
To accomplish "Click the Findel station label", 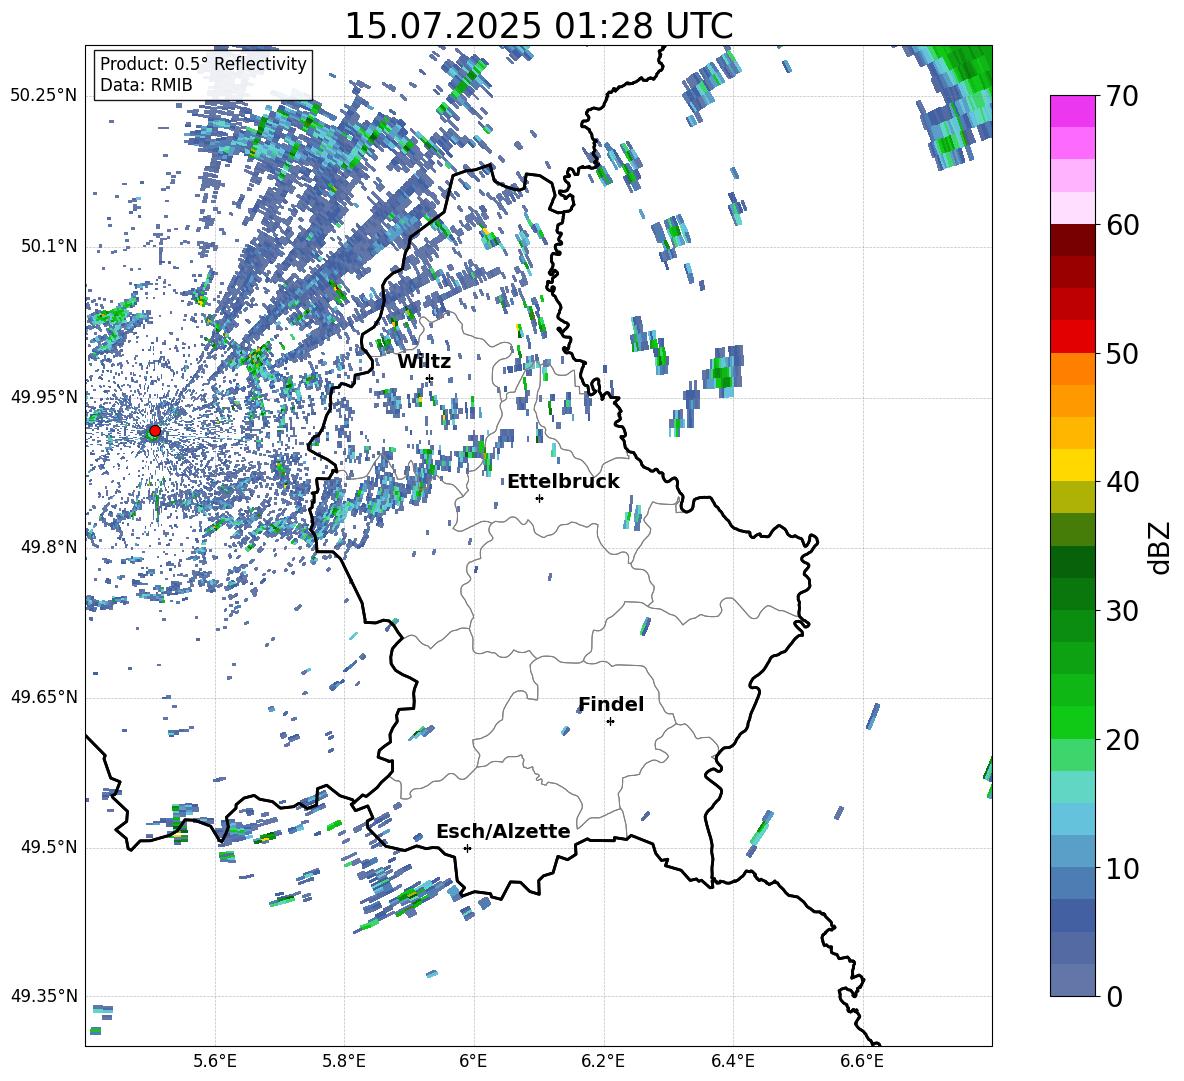I will (611, 704).
